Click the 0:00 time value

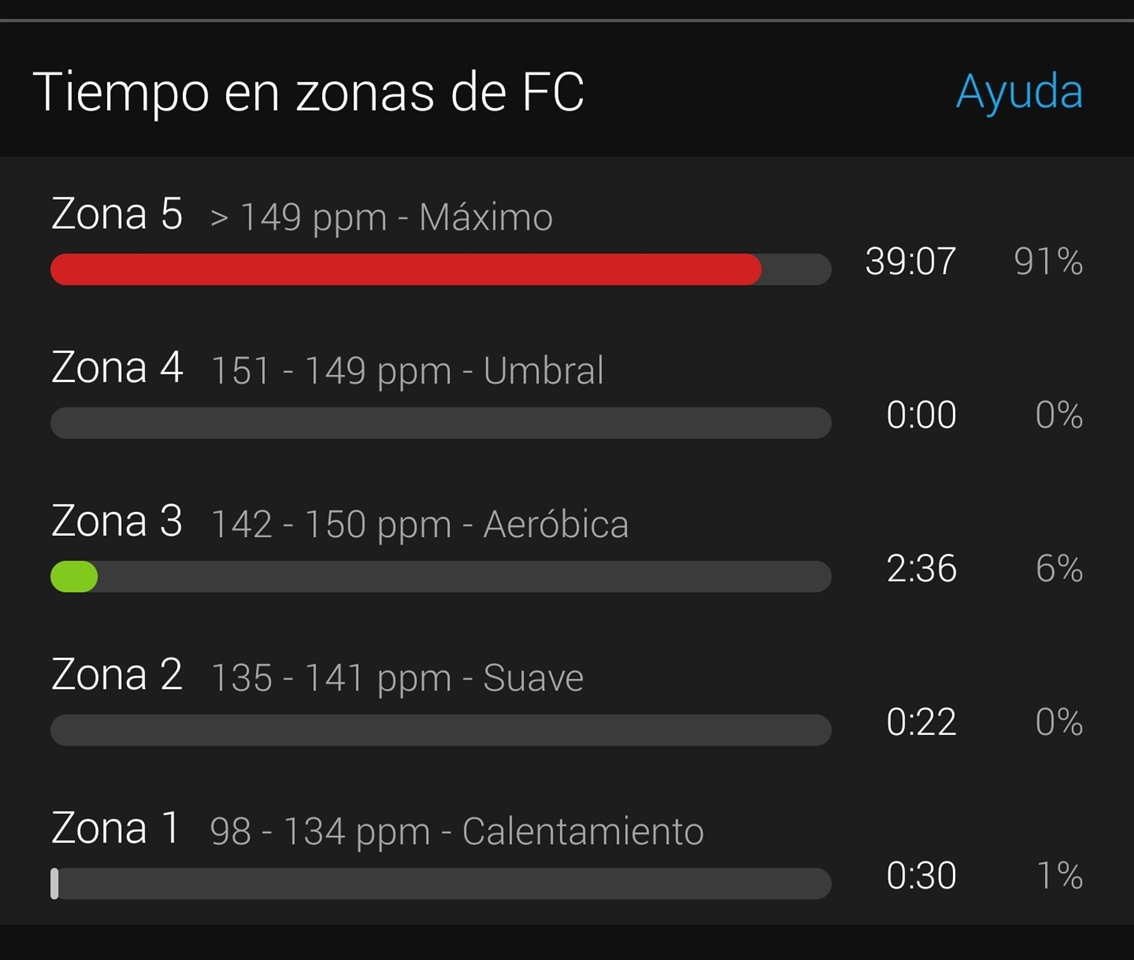tap(921, 415)
